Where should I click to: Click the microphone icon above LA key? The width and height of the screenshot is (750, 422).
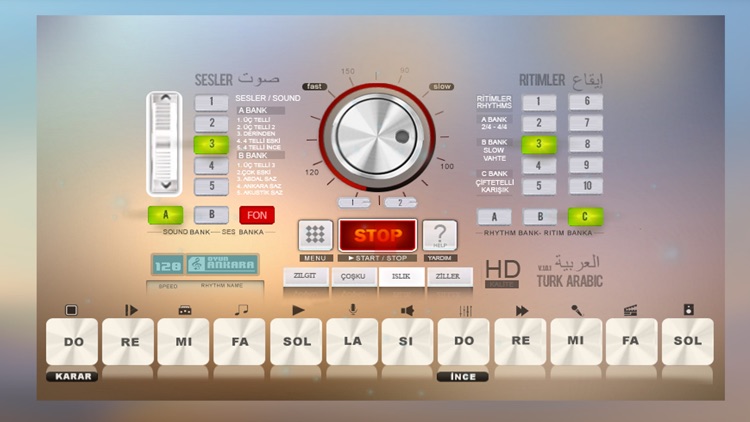click(x=353, y=310)
